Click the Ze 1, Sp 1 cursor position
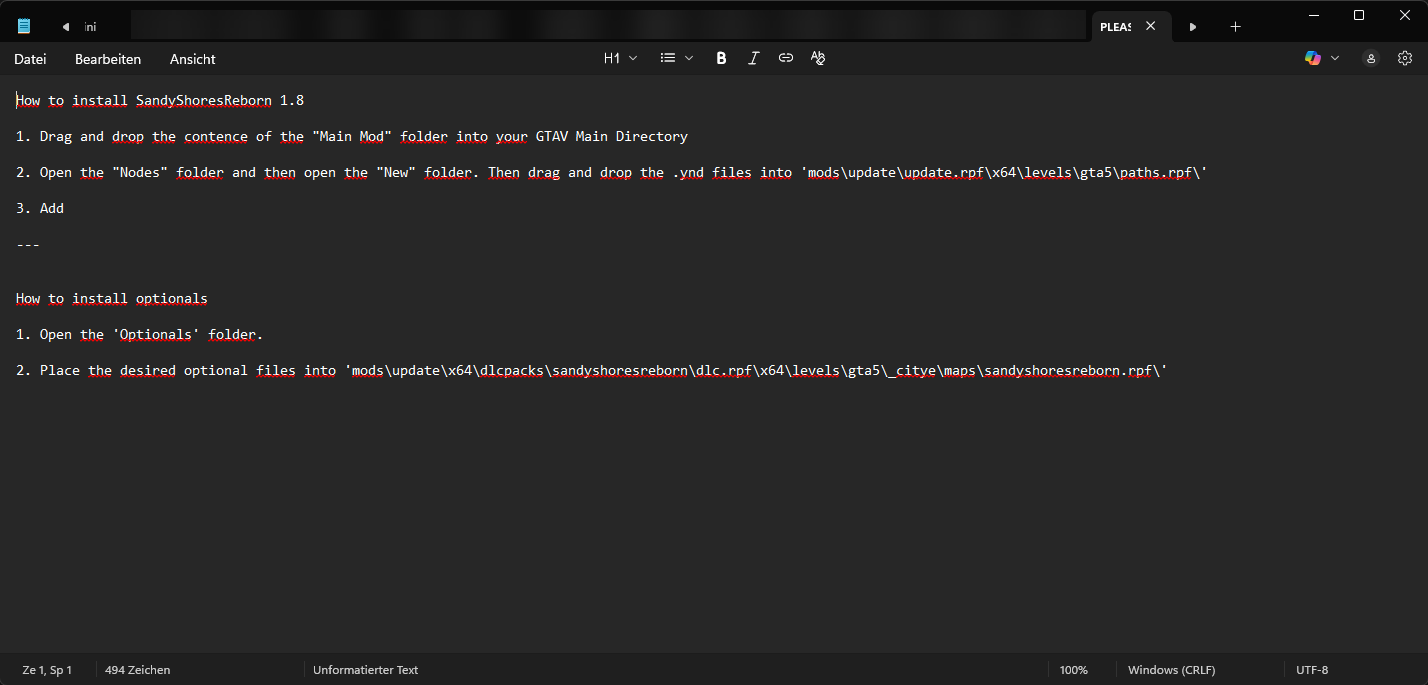This screenshot has width=1428, height=685. (x=47, y=670)
